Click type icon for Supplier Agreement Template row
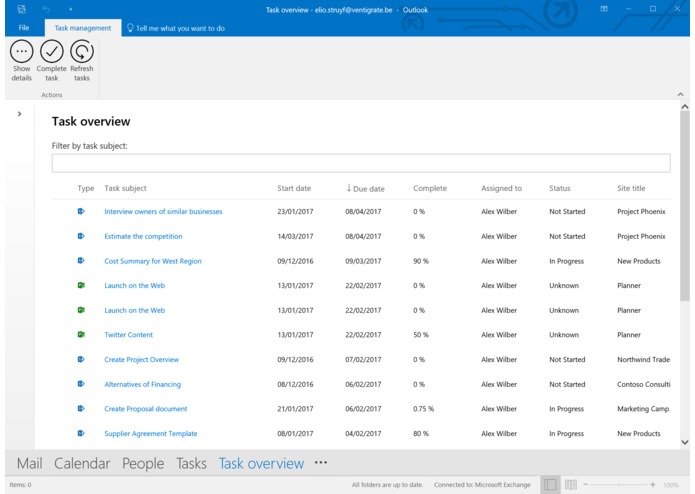The image size is (695, 494). (81, 433)
